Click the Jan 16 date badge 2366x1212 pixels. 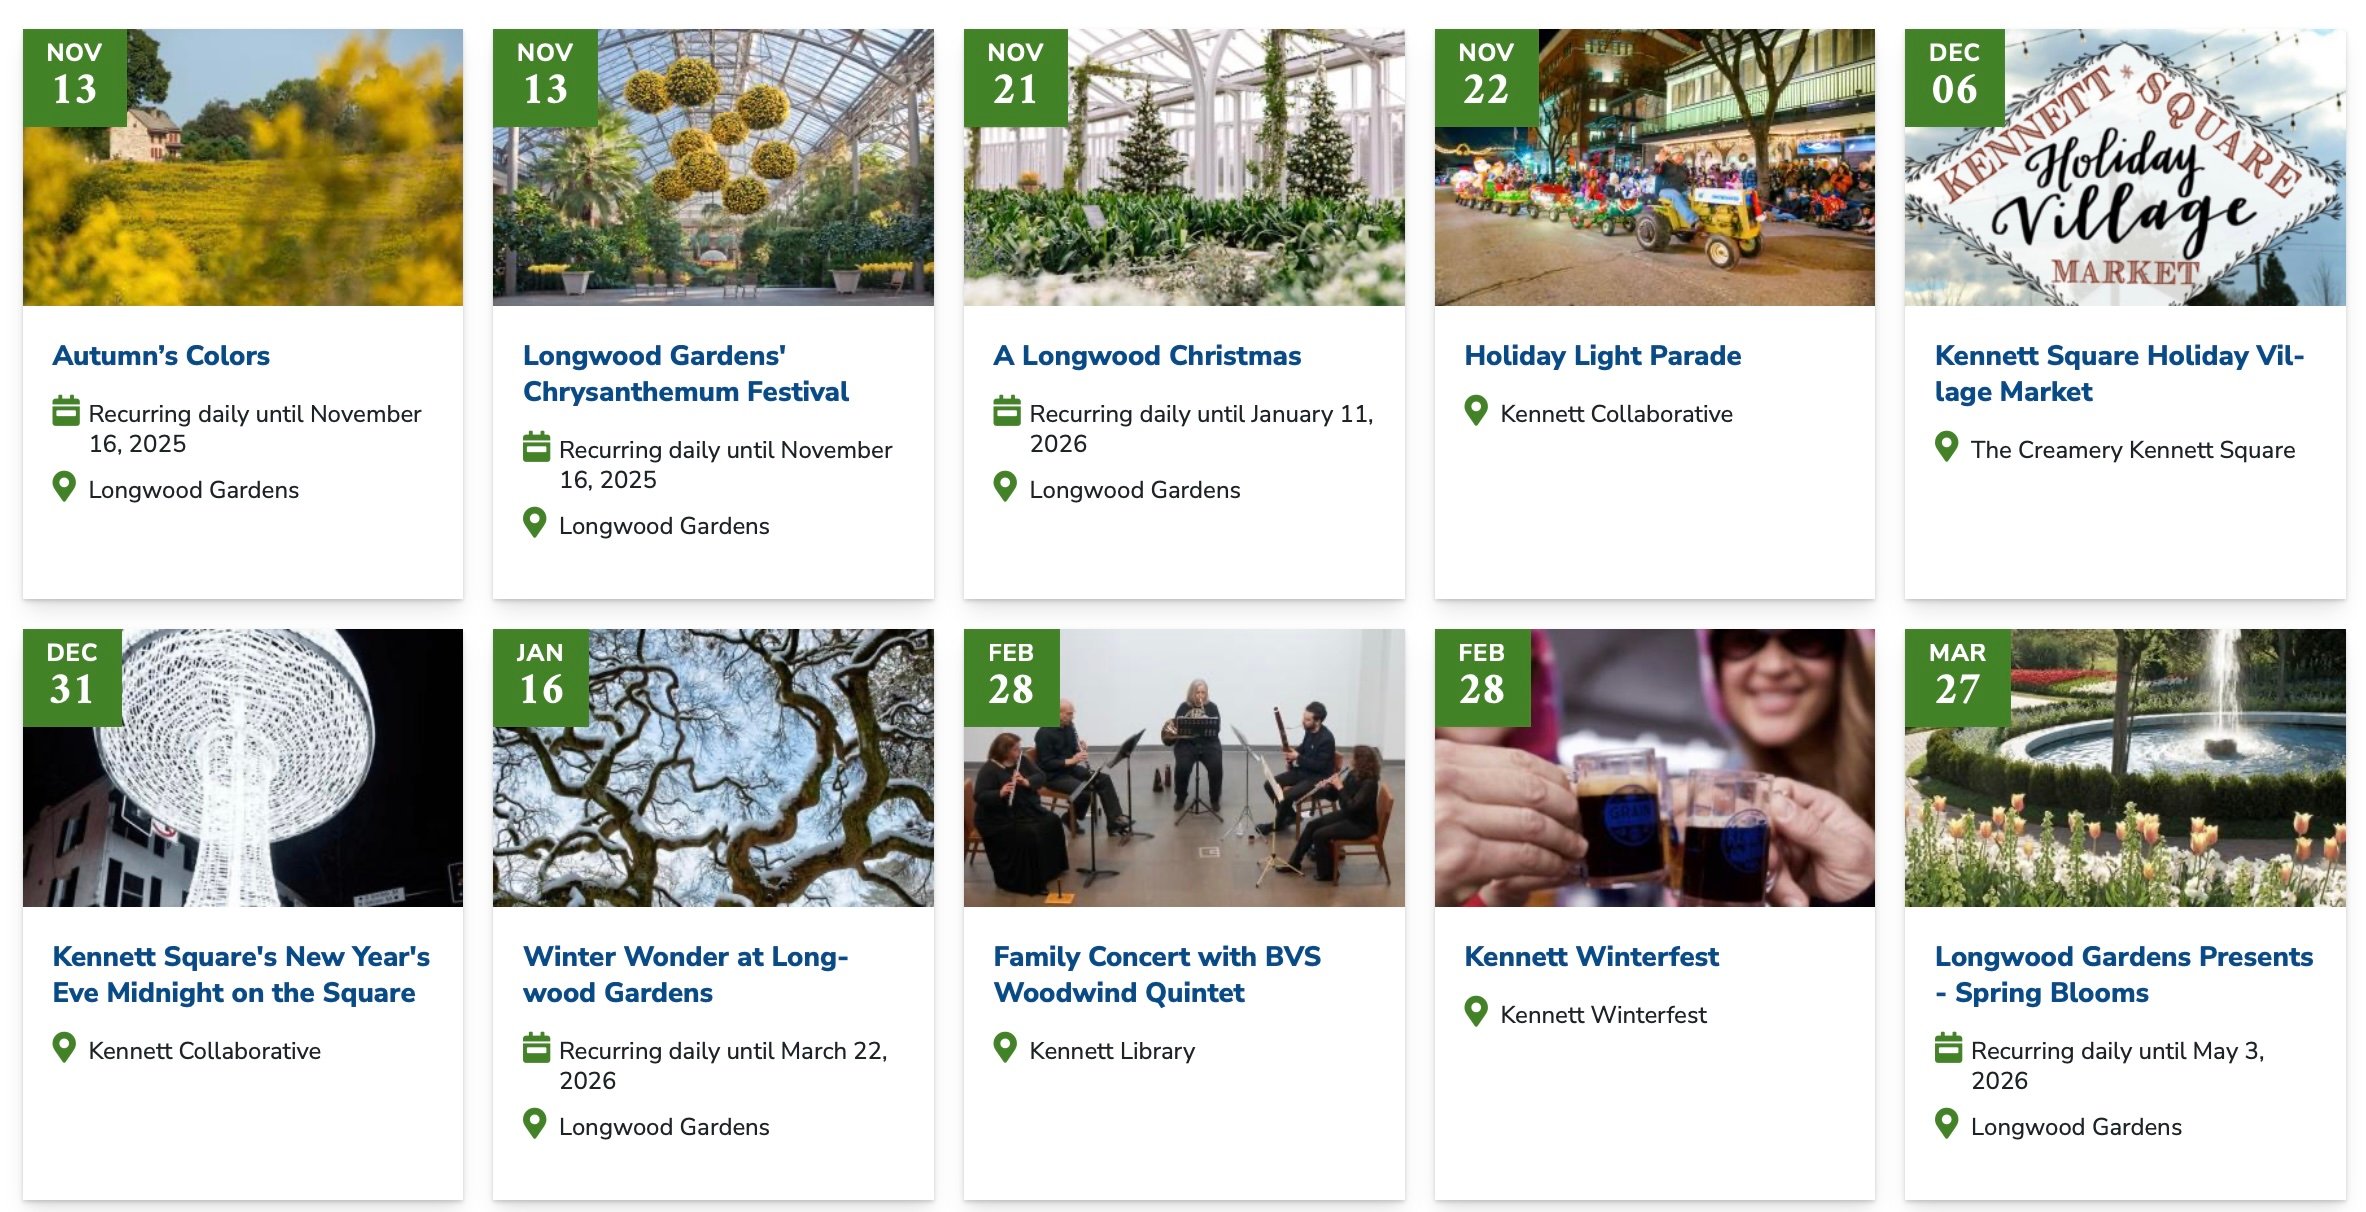tap(541, 677)
